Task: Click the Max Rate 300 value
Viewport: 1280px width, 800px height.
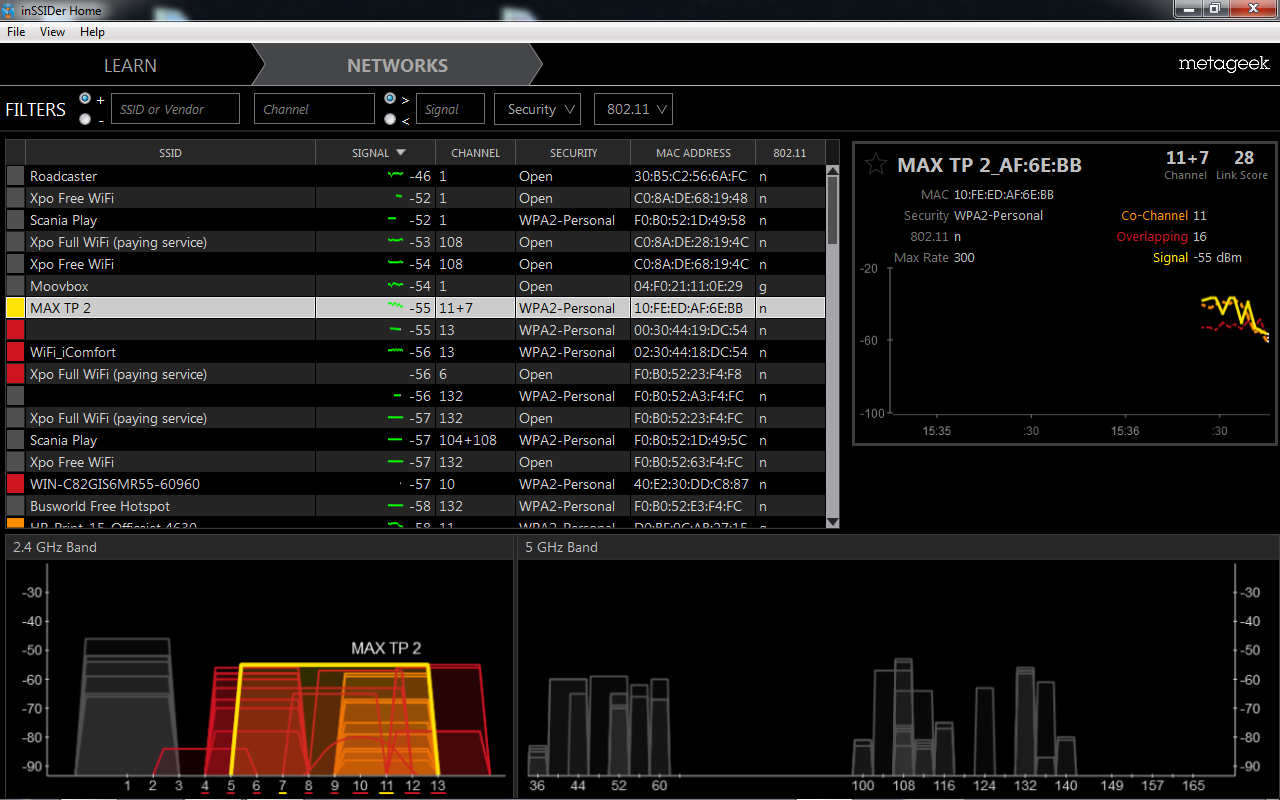Action: pyautogui.click(x=964, y=257)
